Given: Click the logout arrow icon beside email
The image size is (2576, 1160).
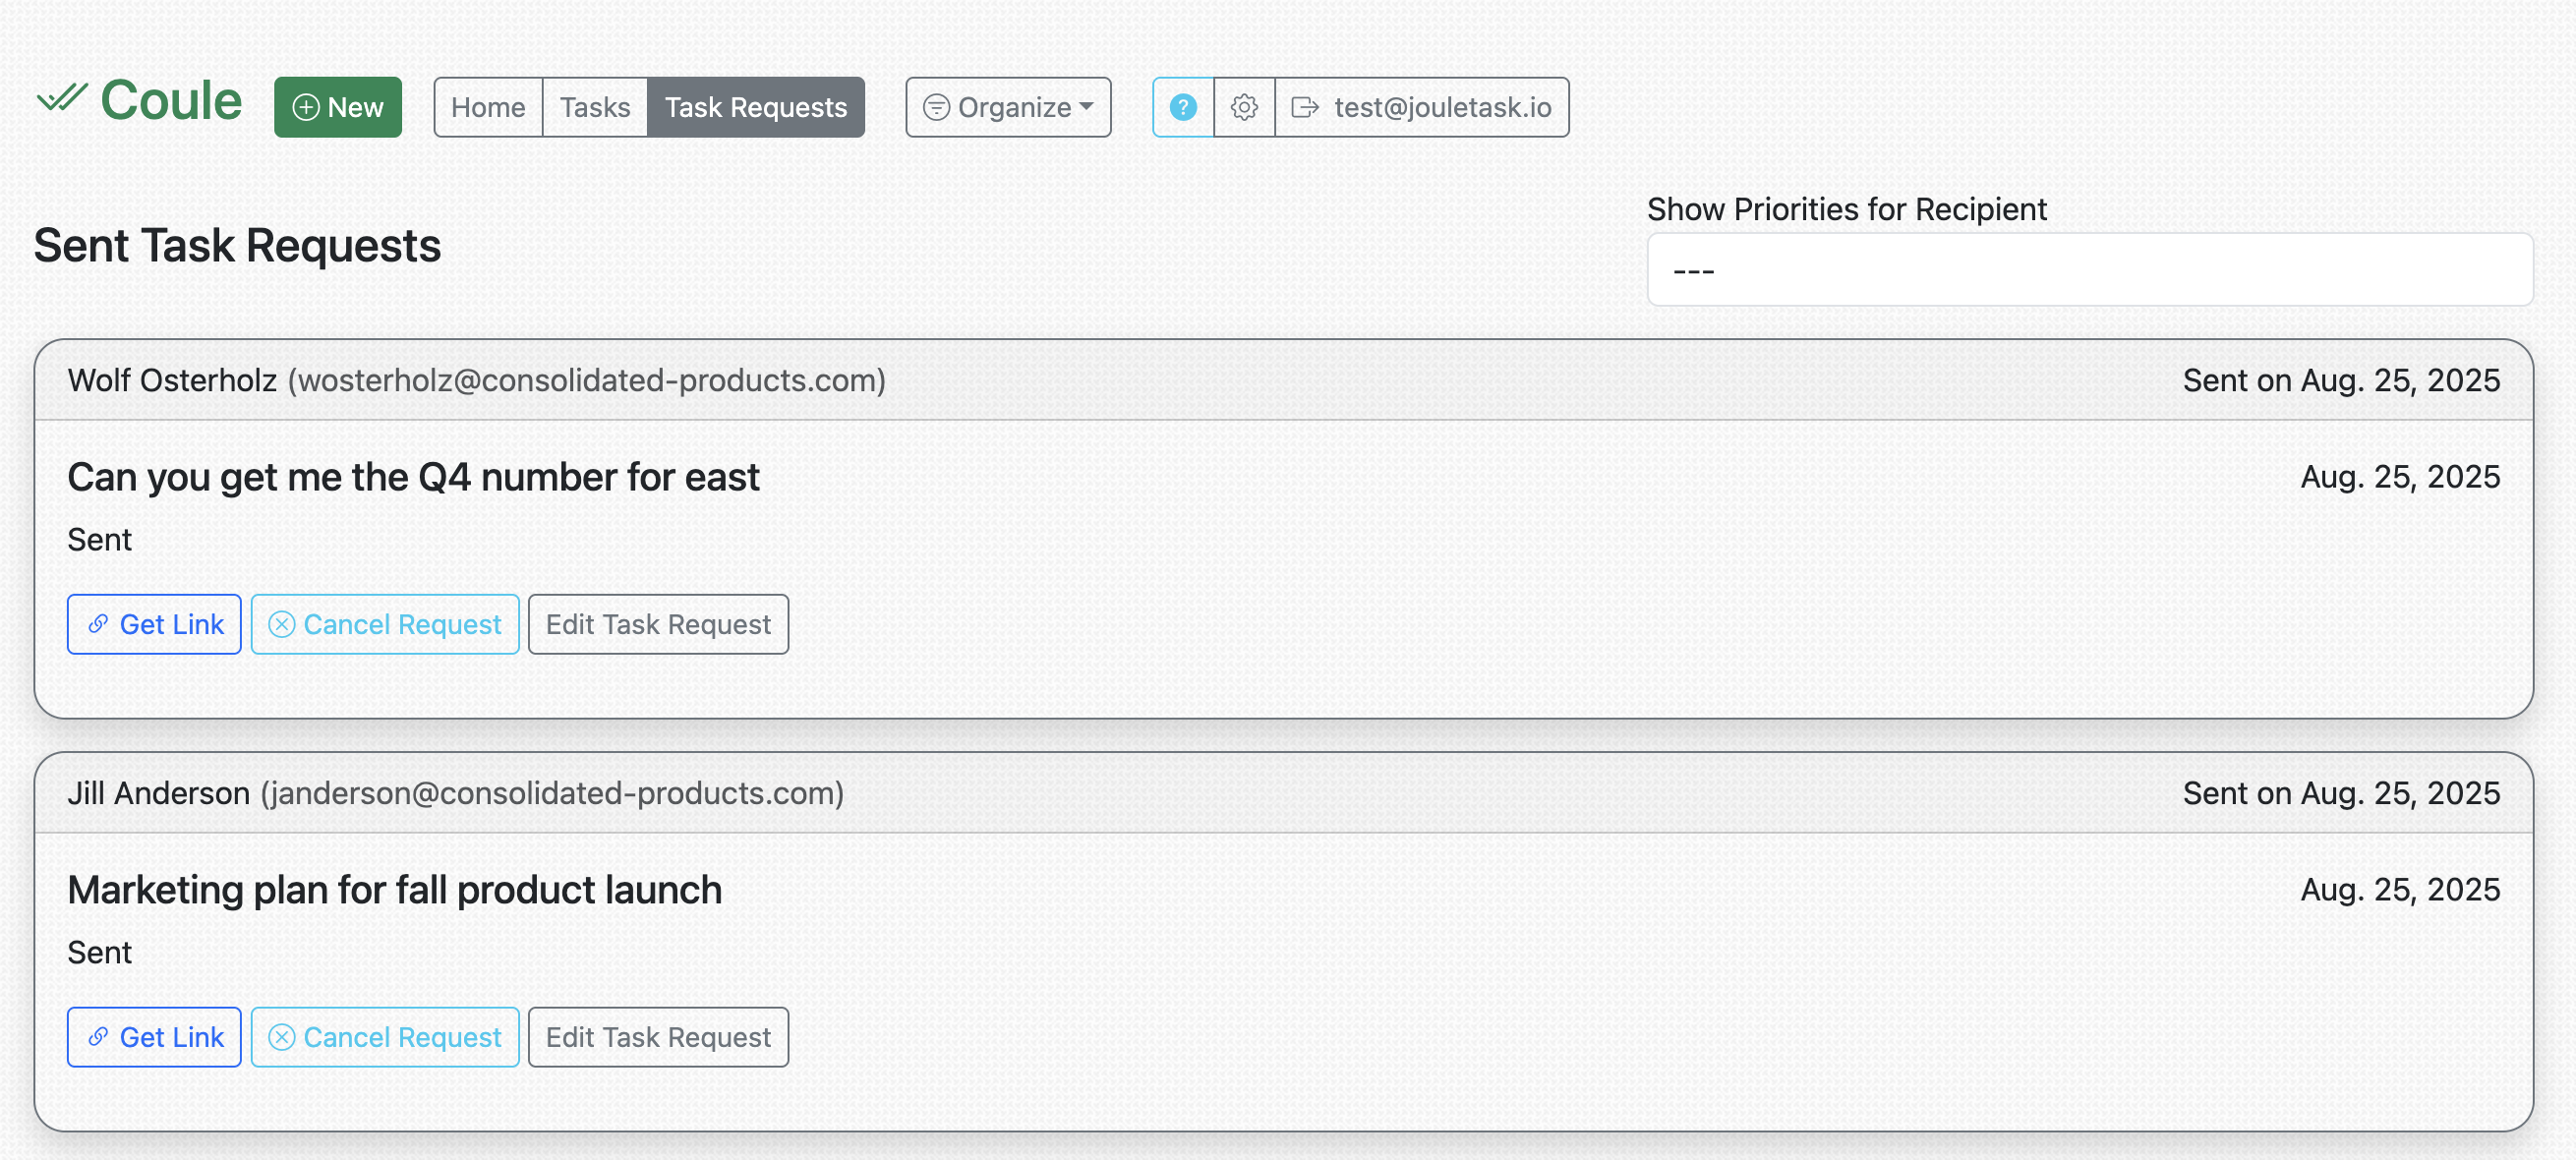Looking at the screenshot, I should coord(1304,107).
